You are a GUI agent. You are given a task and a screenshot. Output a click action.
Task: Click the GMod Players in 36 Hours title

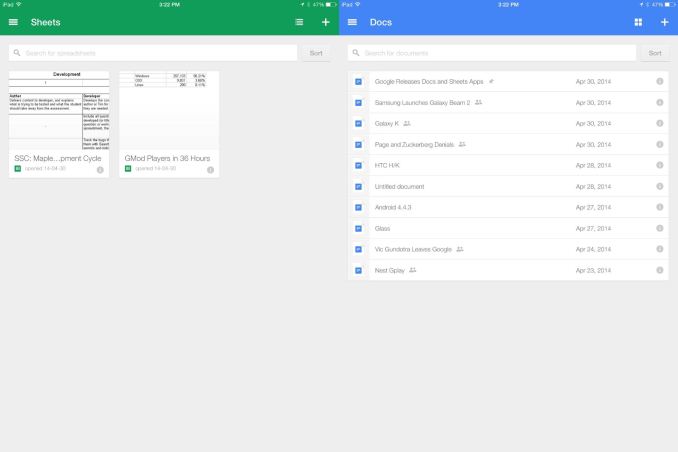tap(167, 158)
